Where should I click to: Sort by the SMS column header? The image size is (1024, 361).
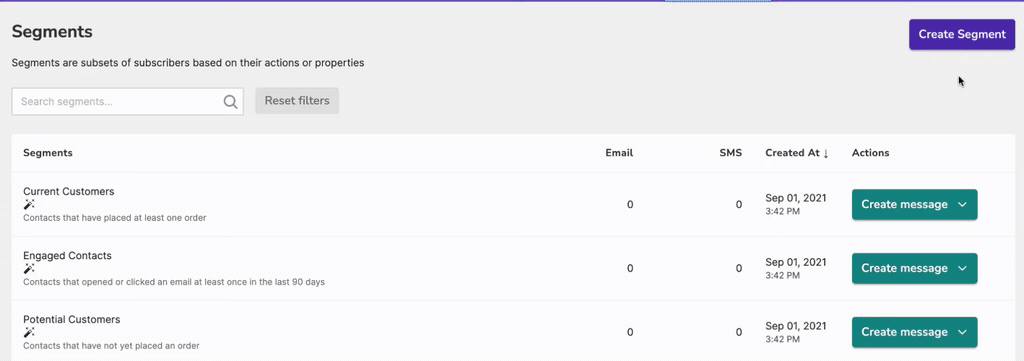point(730,153)
